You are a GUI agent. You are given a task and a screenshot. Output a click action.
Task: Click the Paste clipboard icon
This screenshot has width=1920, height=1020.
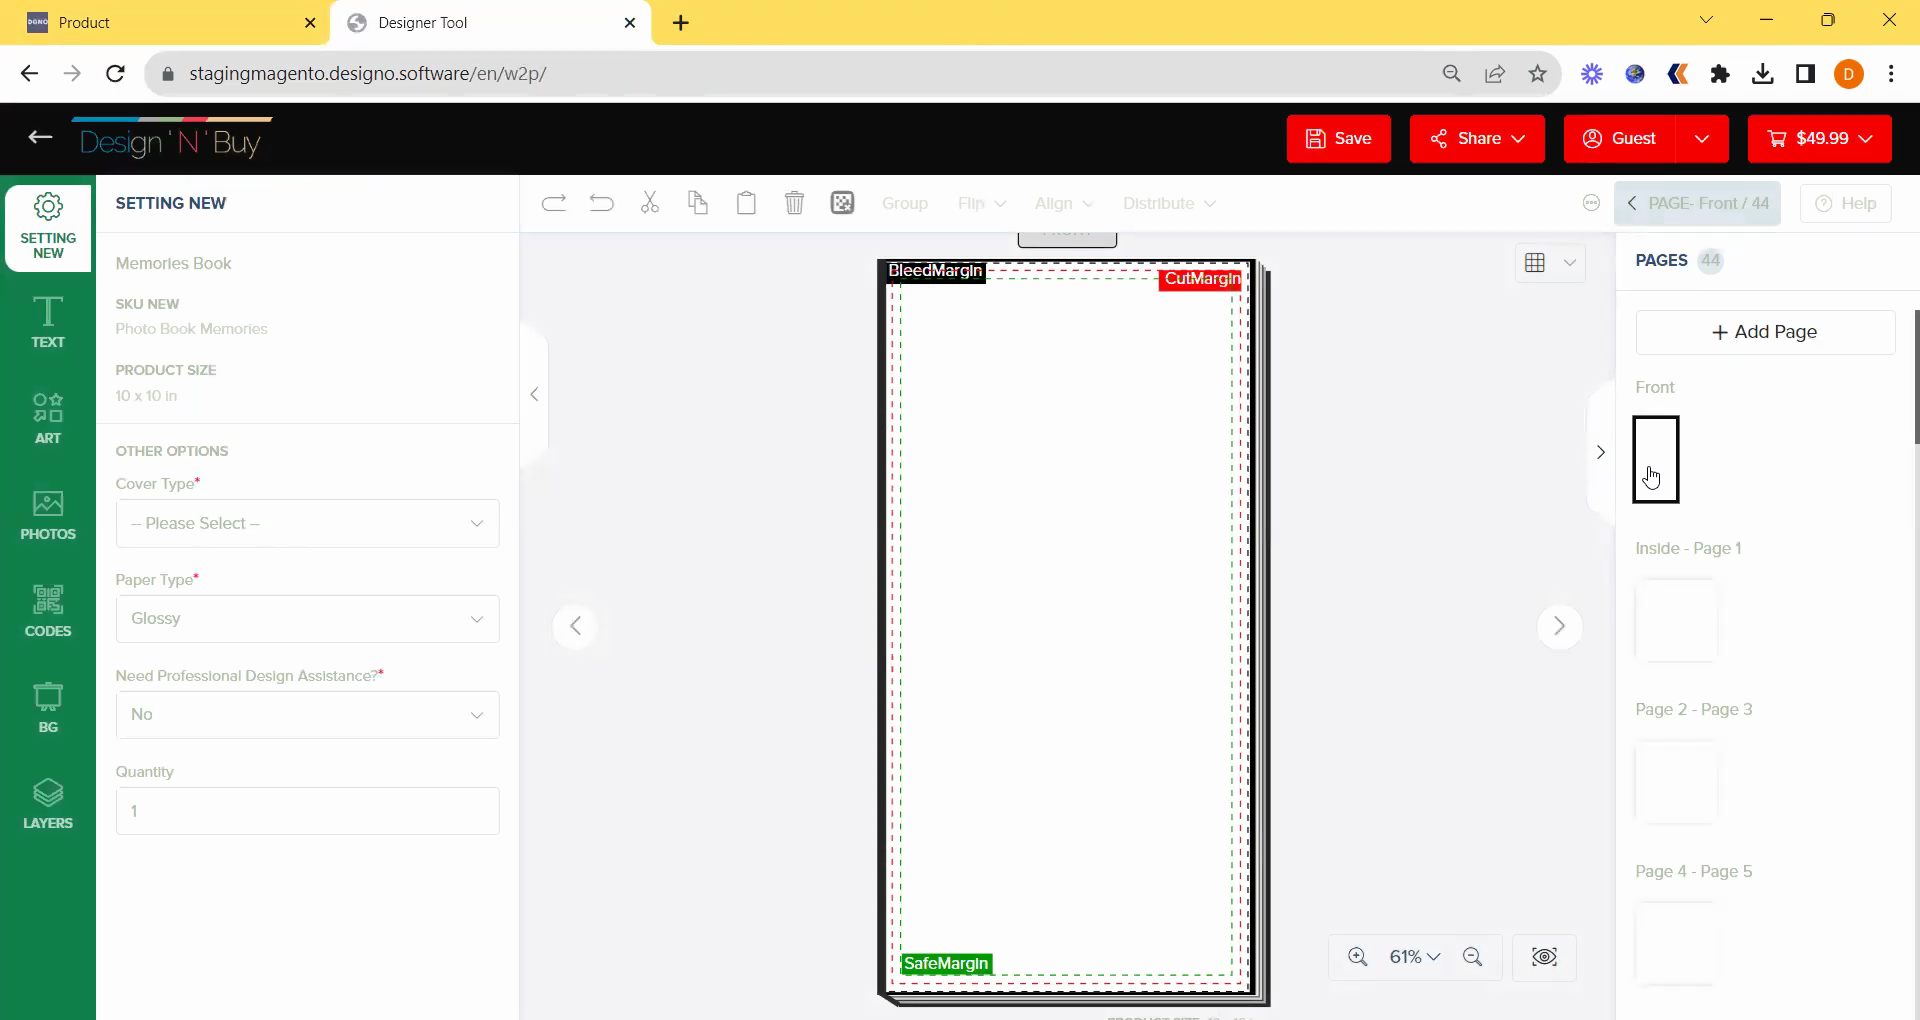point(746,203)
